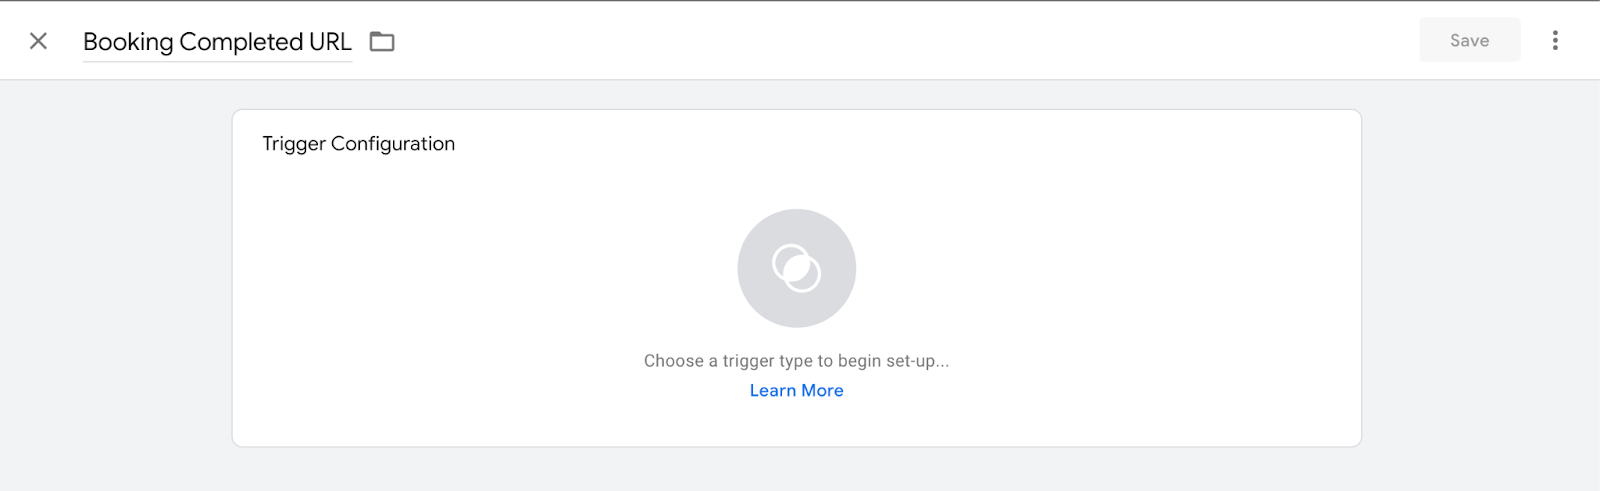
Task: Expand the vertical ellipsis overflow menu
Action: click(x=1554, y=41)
